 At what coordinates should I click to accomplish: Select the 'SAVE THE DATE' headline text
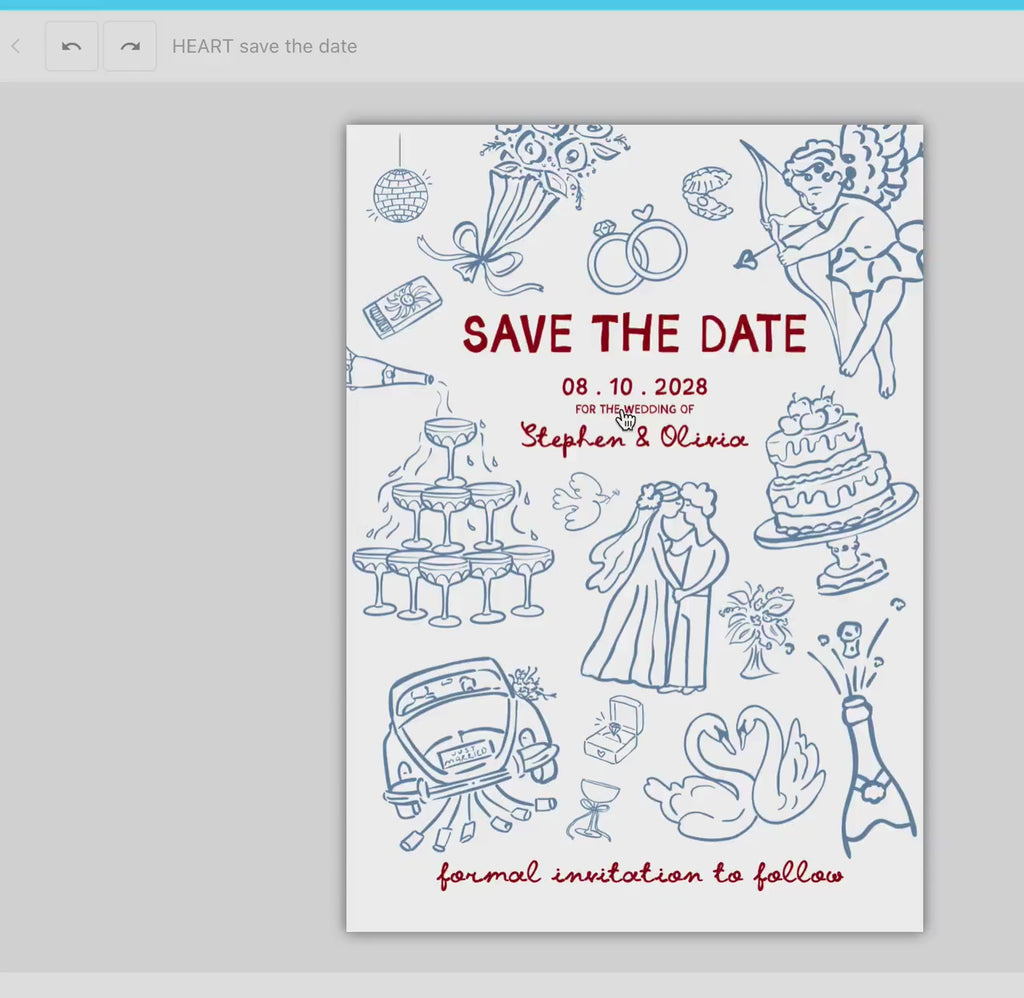click(635, 334)
